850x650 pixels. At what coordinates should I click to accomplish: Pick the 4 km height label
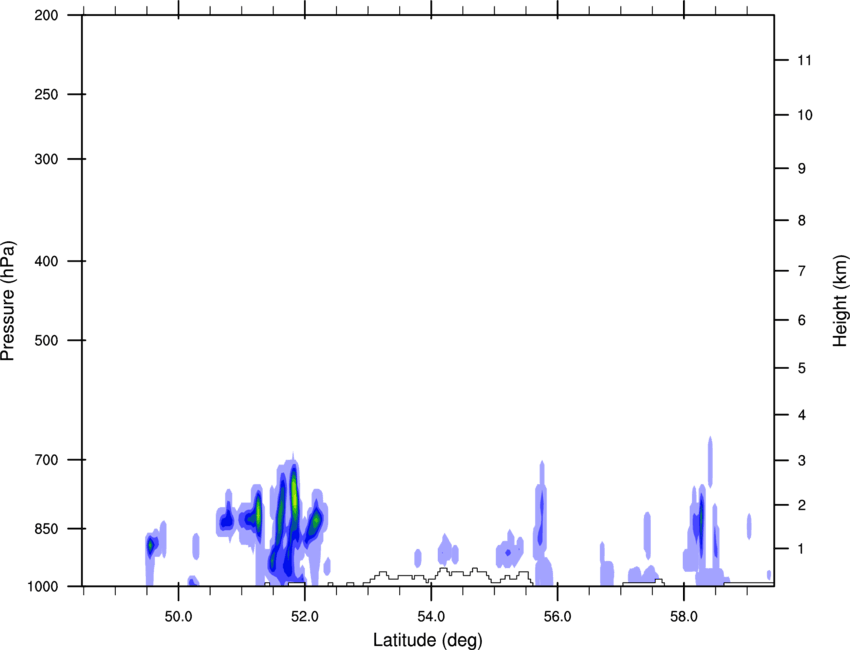802,415
